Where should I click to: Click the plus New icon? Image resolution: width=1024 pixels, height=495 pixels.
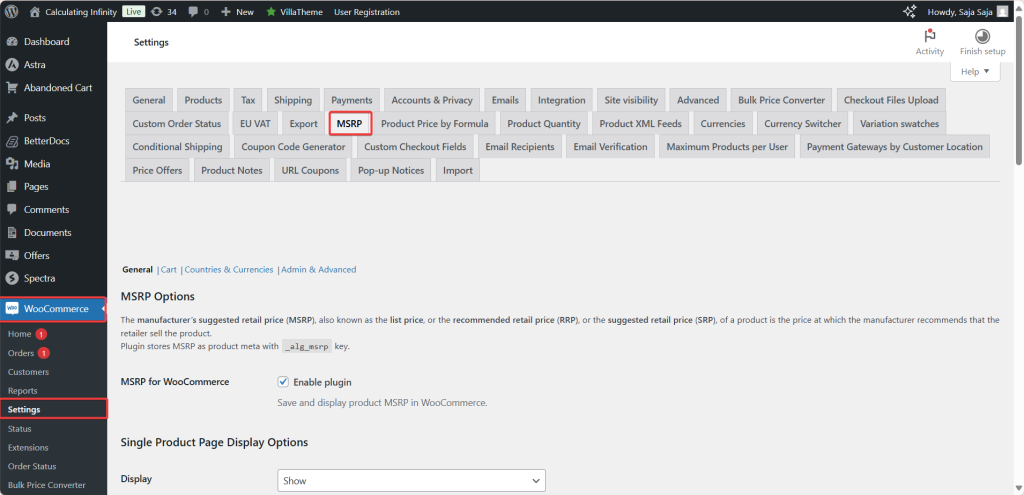(x=226, y=12)
